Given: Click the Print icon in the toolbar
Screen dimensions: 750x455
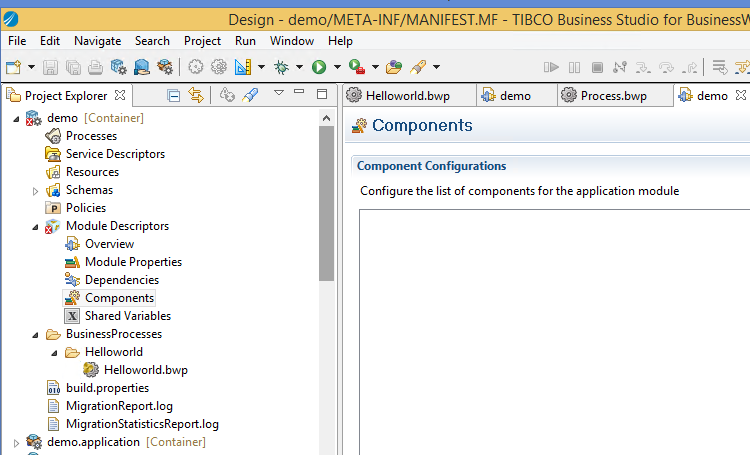Looking at the screenshot, I should tap(95, 67).
